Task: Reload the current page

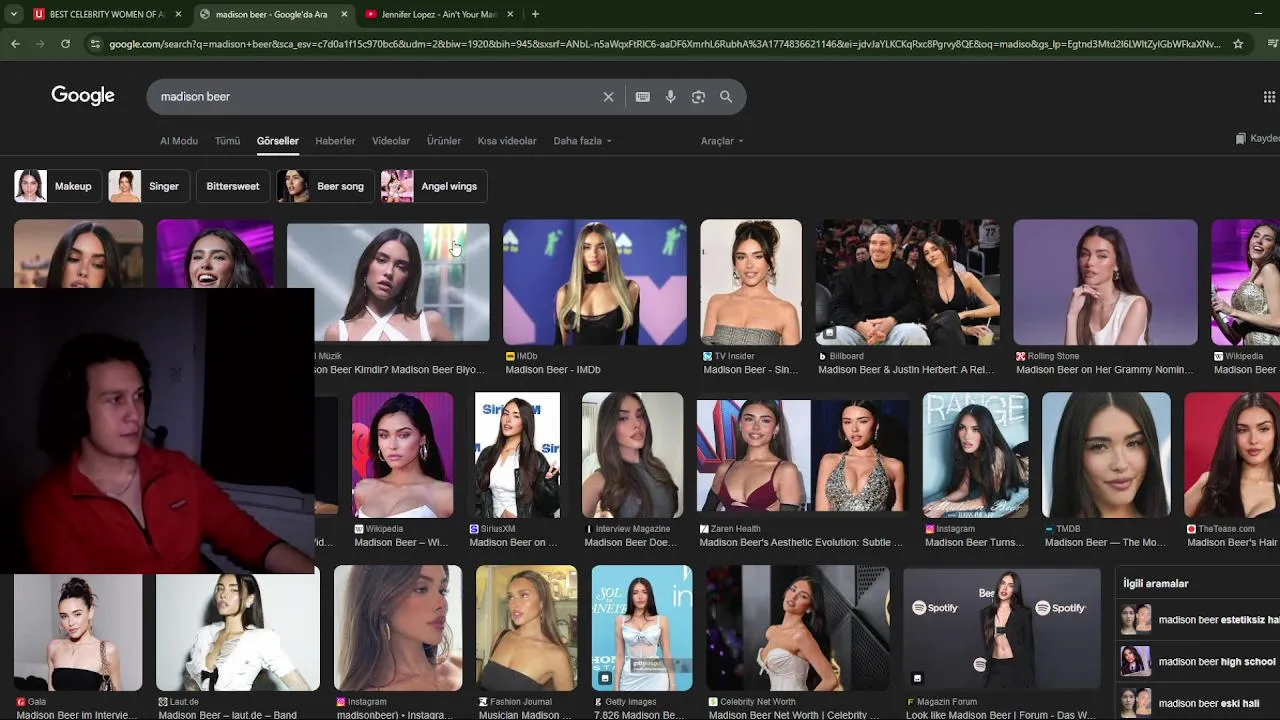Action: 65,44
